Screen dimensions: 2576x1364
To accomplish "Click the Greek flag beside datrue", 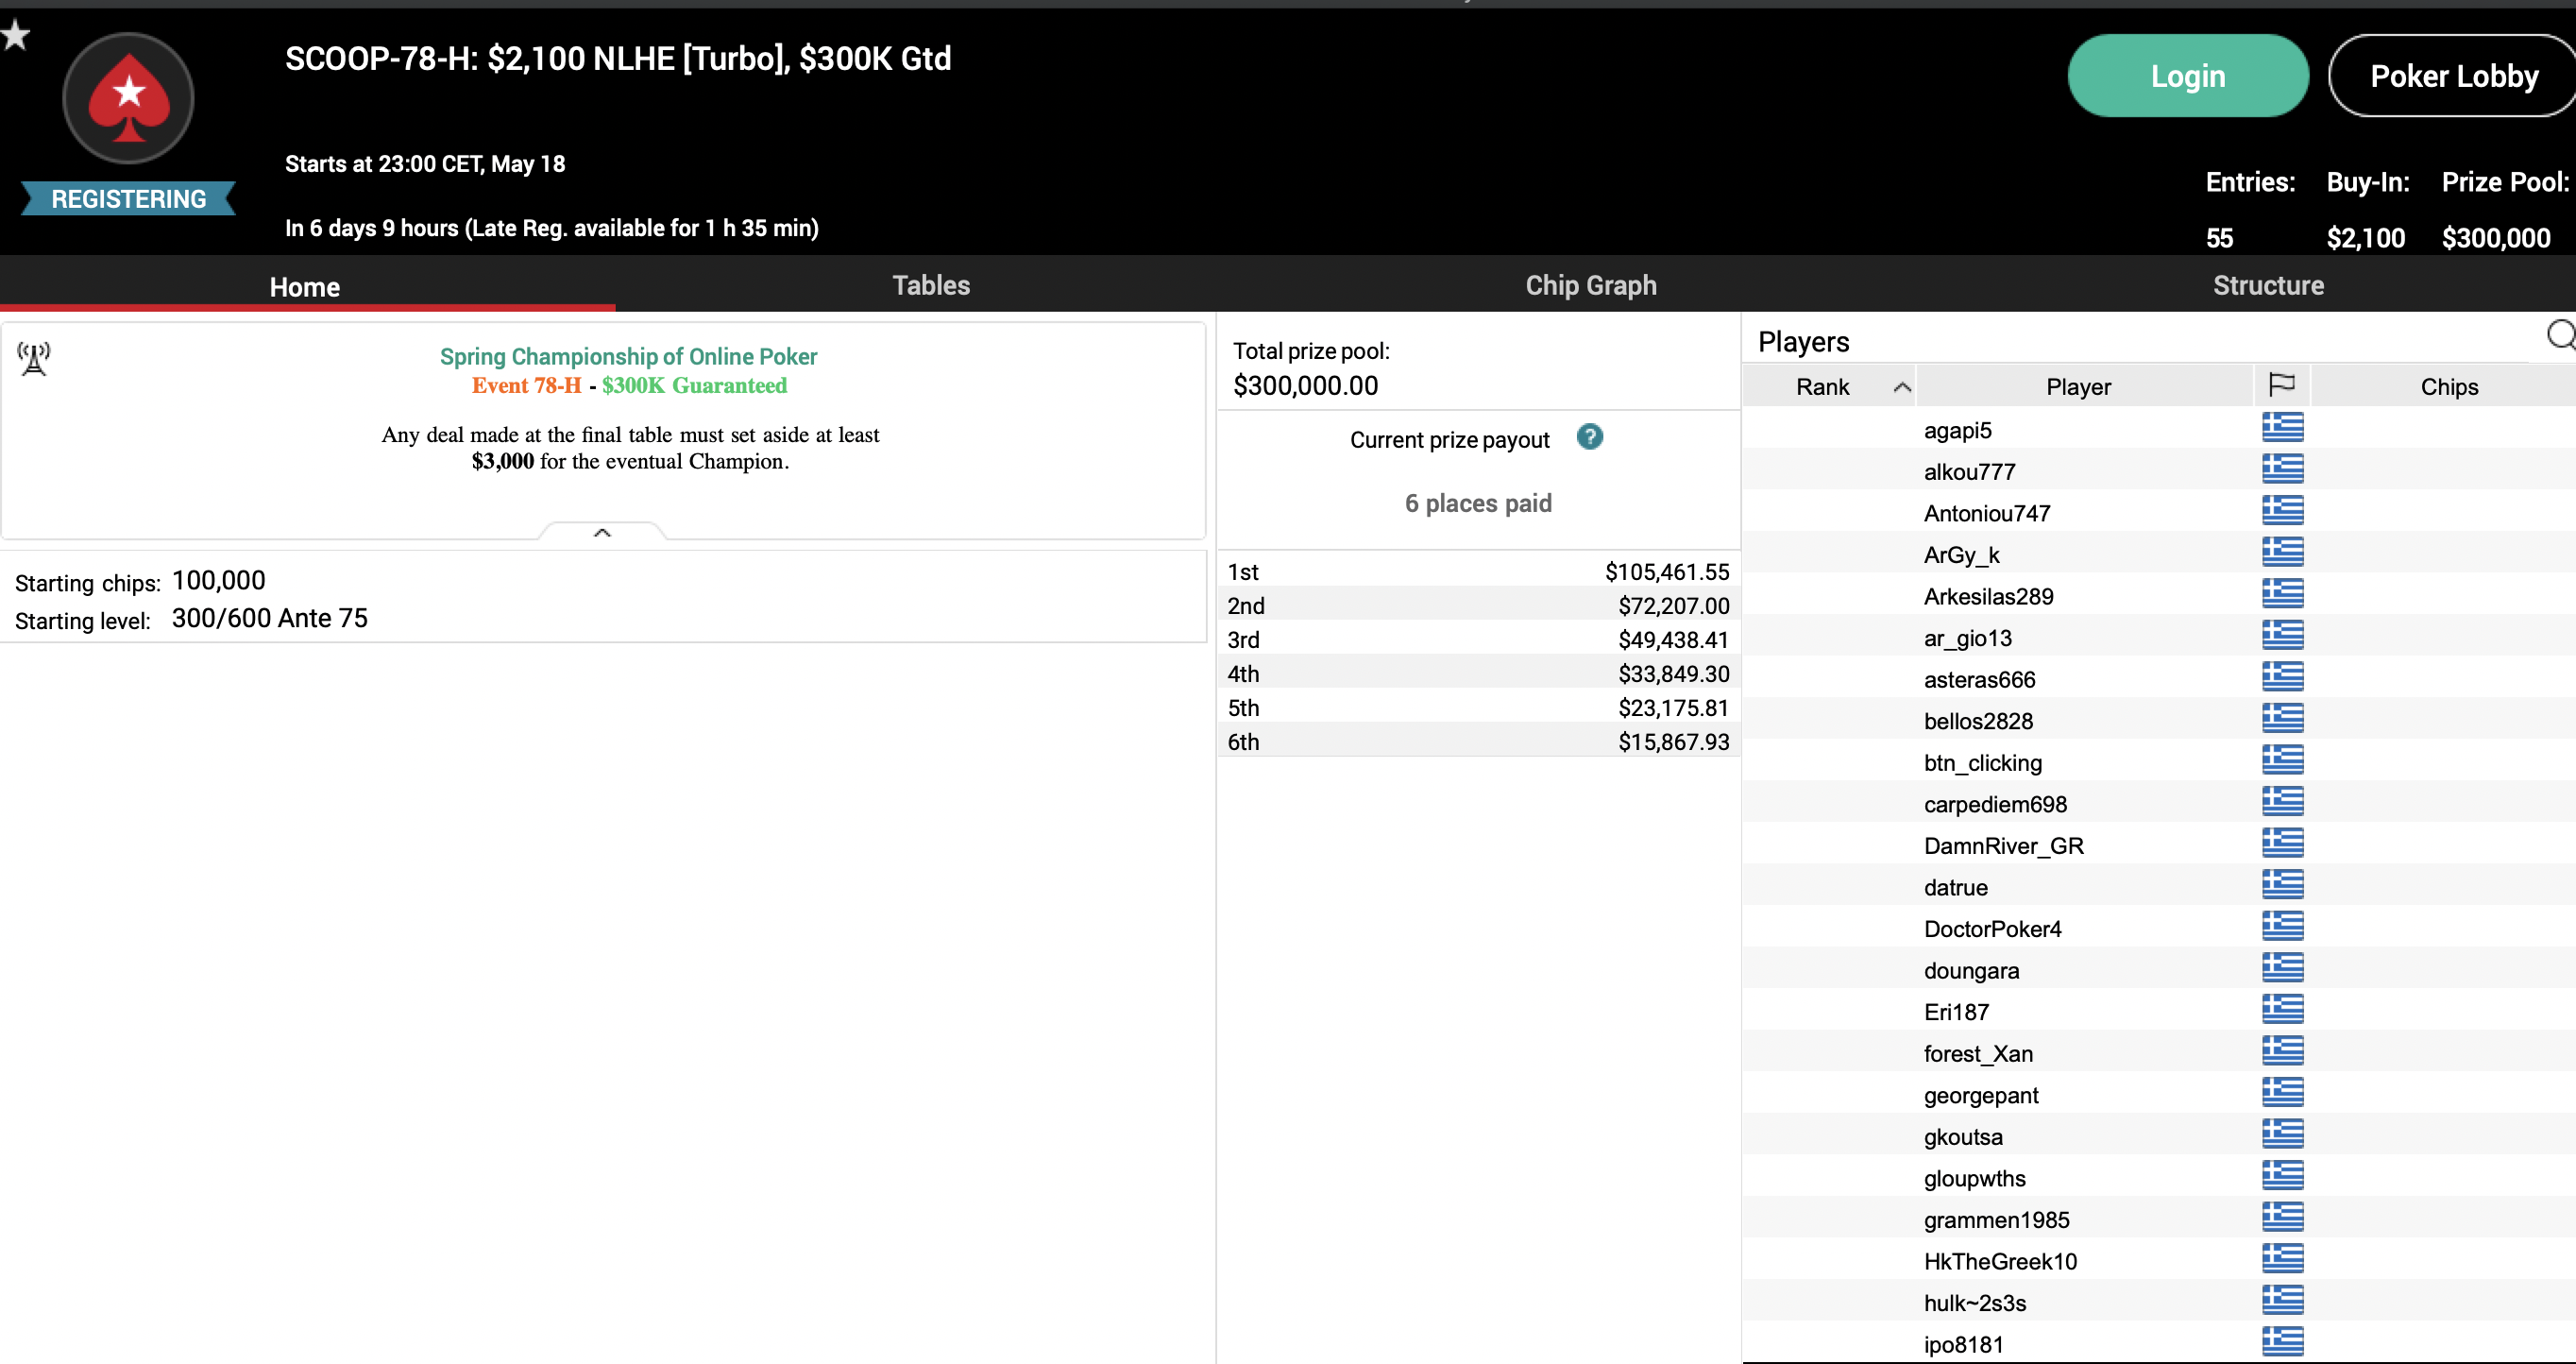I will pyautogui.click(x=2282, y=884).
